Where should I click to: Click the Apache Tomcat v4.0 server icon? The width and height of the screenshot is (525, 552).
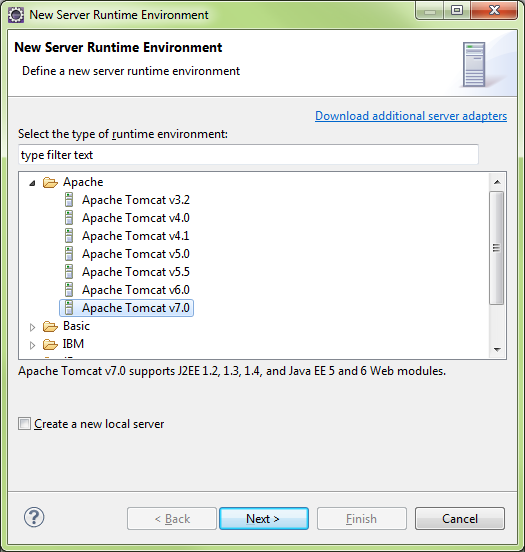(x=69, y=218)
